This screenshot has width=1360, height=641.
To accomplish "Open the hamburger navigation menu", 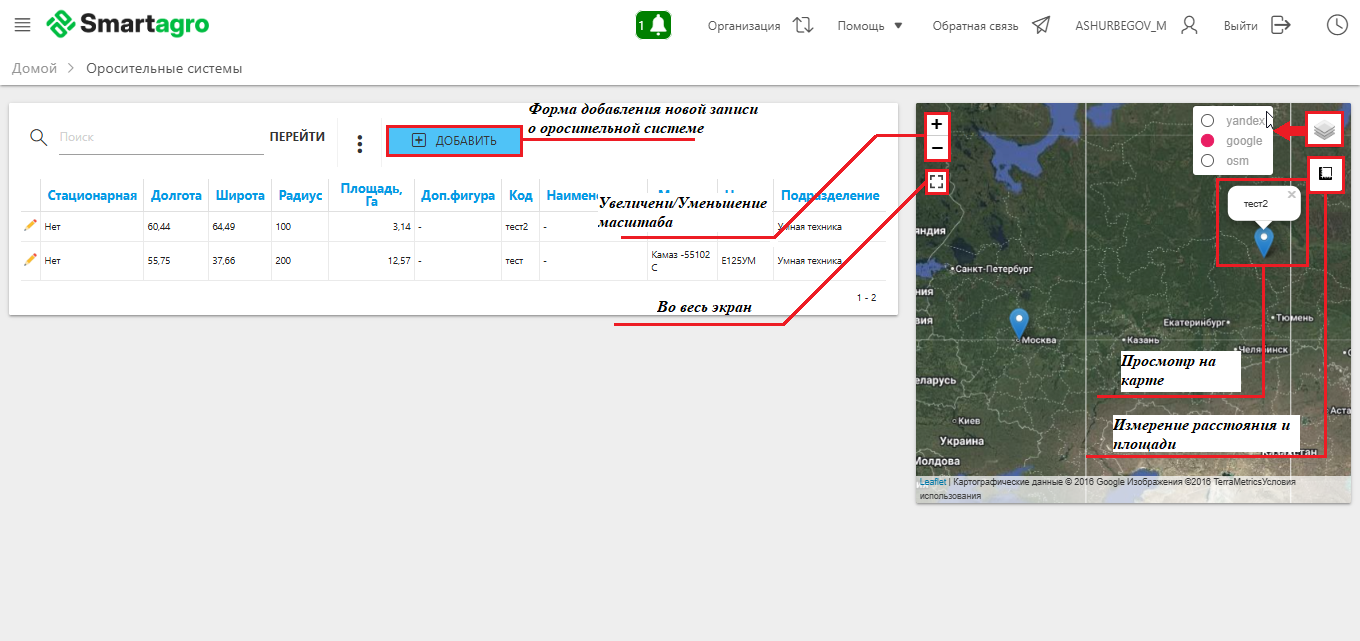I will pyautogui.click(x=22, y=25).
